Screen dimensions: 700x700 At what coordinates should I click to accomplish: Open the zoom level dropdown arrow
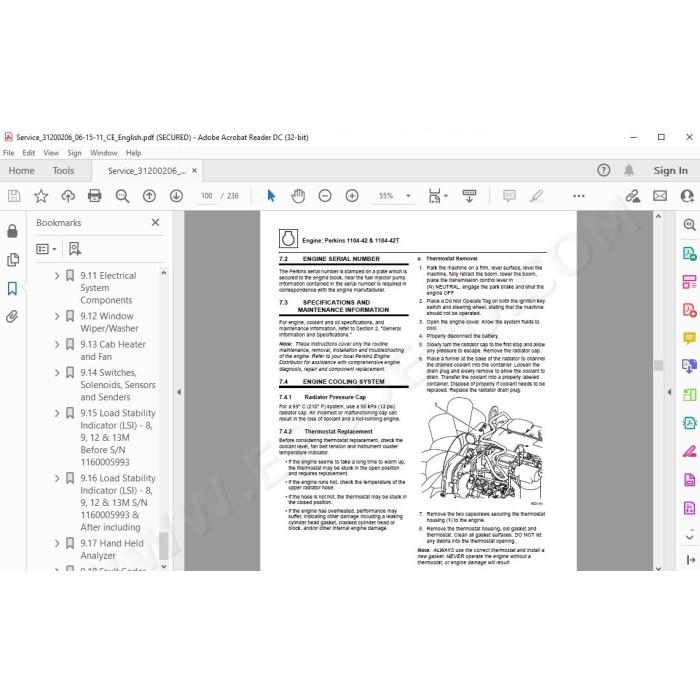[408, 196]
